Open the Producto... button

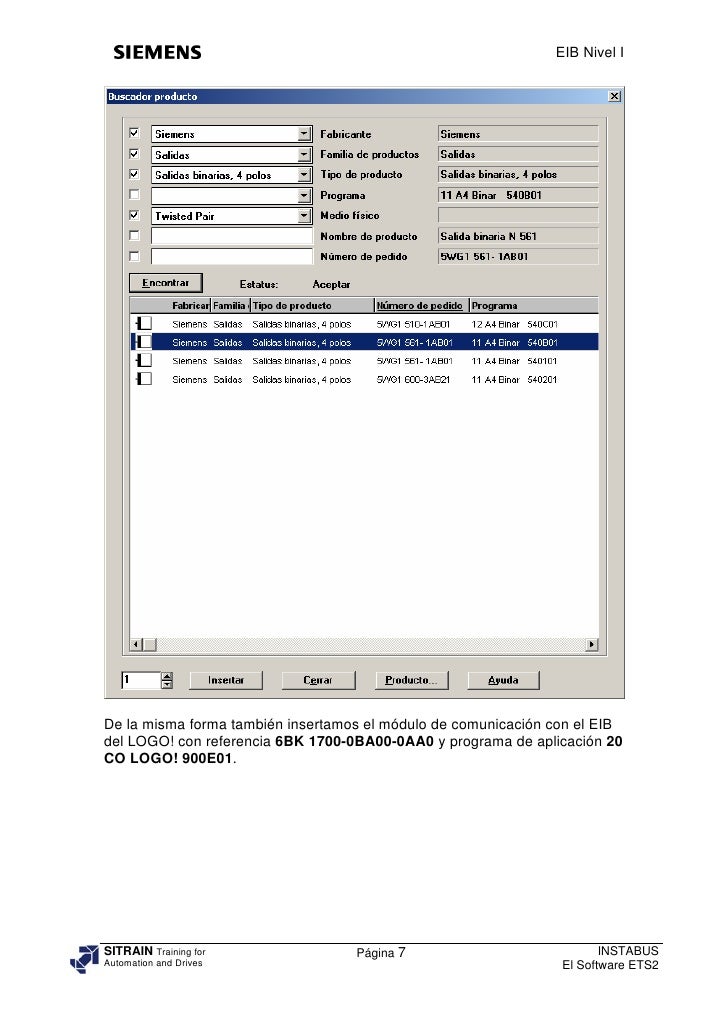411,681
